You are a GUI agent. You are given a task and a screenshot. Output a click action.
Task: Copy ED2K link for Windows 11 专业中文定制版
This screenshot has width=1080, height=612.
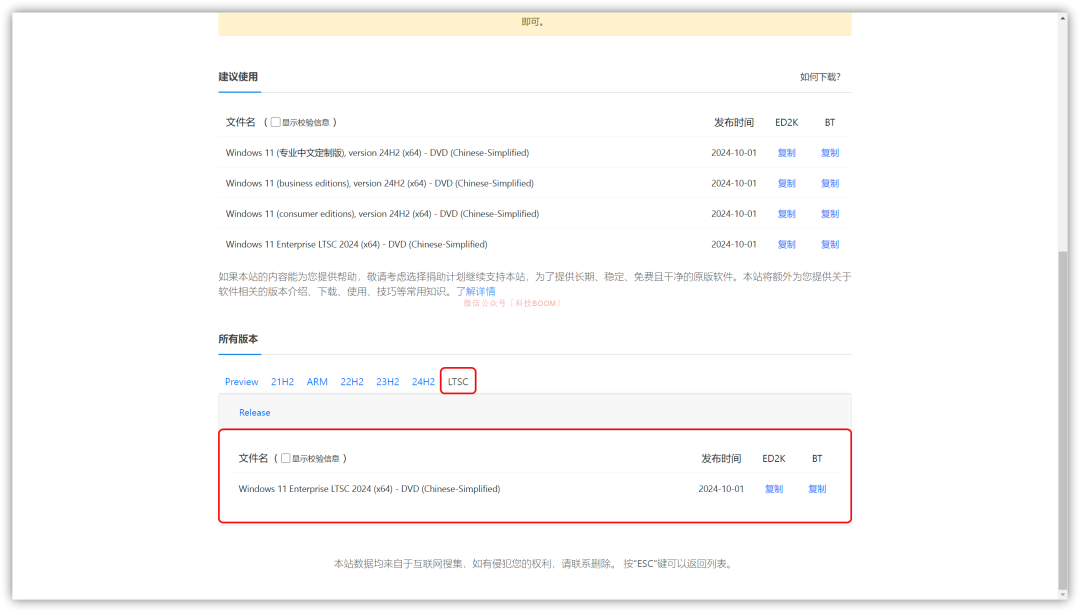tap(787, 153)
